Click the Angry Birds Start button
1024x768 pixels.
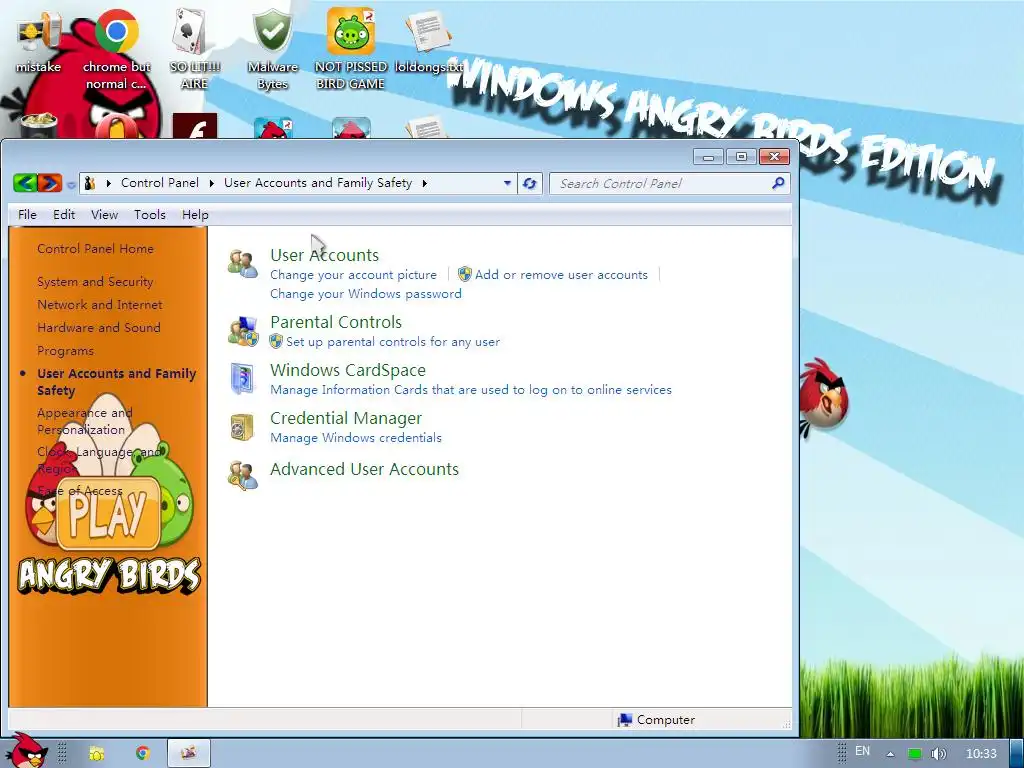click(x=25, y=751)
